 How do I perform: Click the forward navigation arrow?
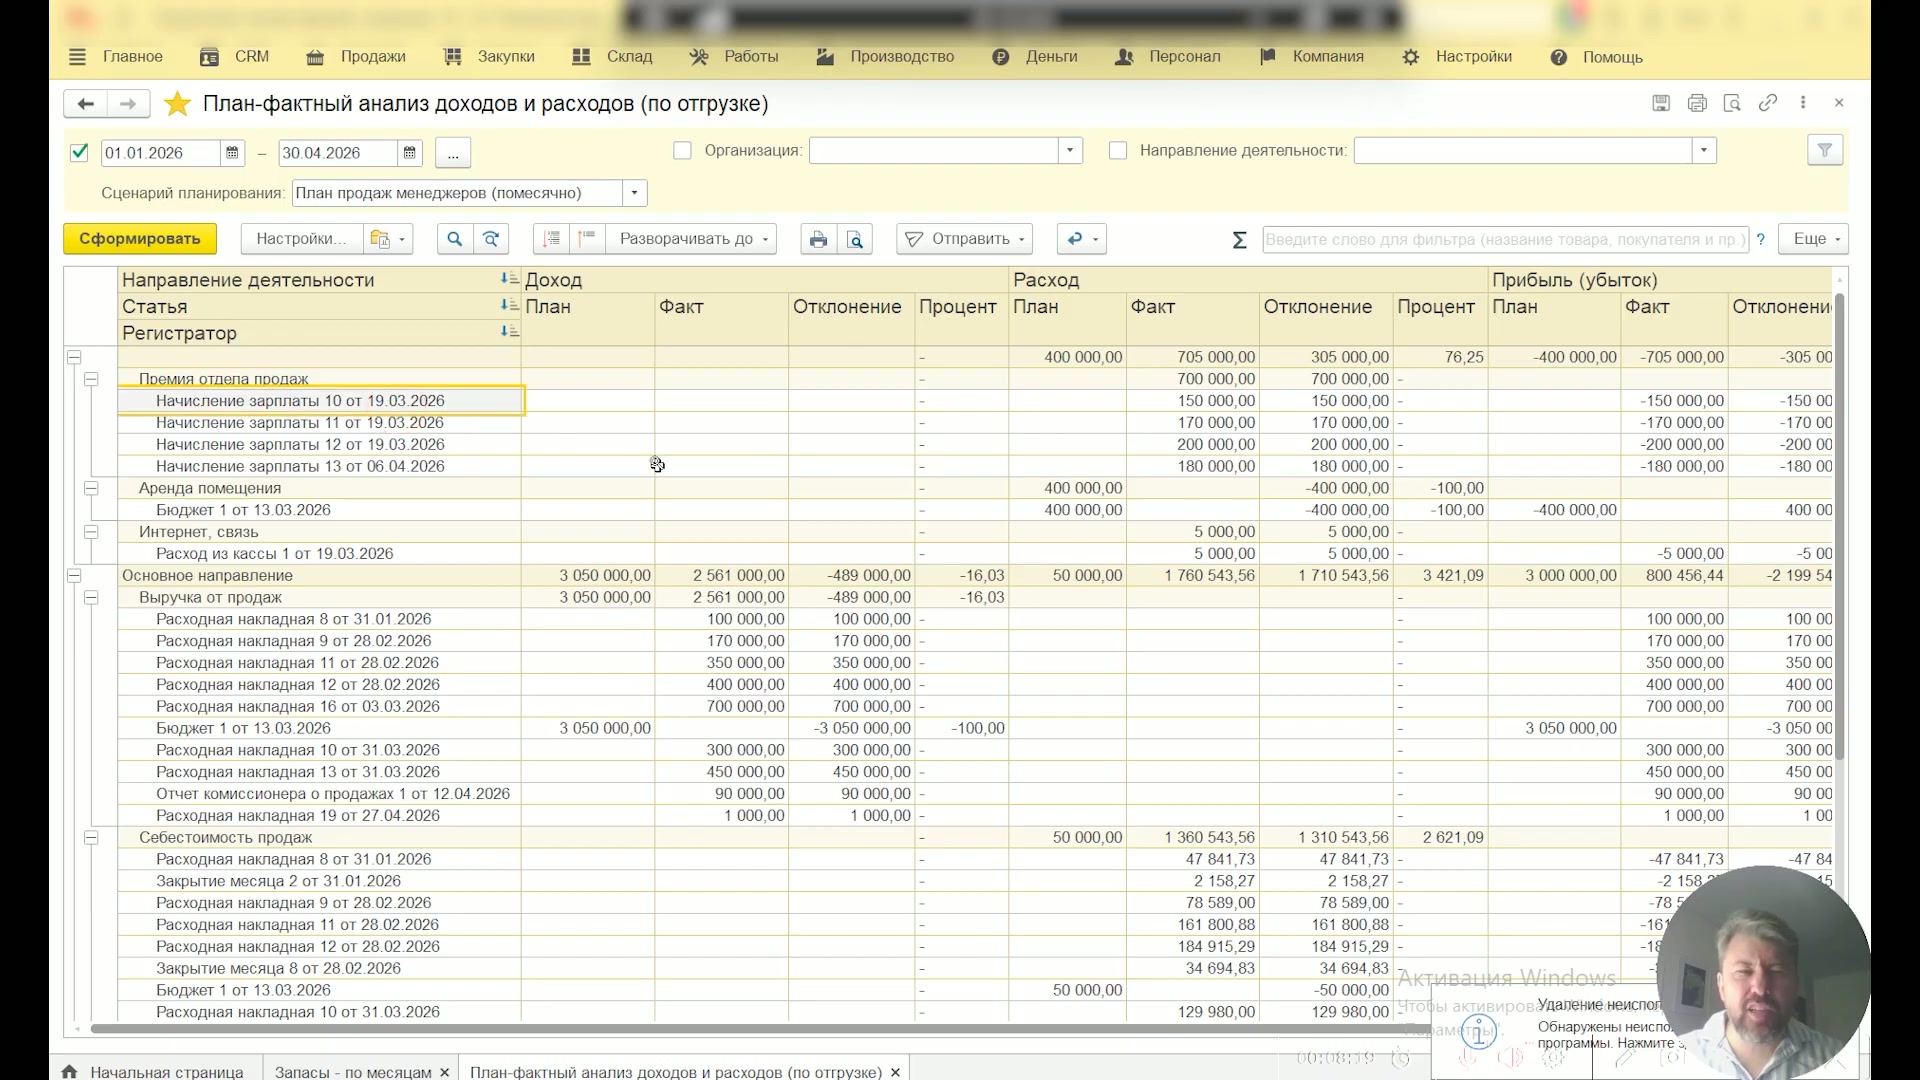128,104
